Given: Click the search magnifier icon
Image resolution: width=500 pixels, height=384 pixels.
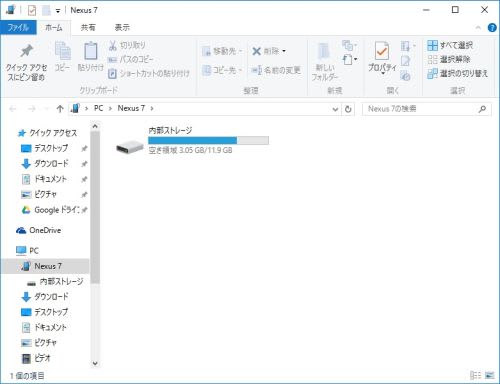Looking at the screenshot, I should click(482, 109).
